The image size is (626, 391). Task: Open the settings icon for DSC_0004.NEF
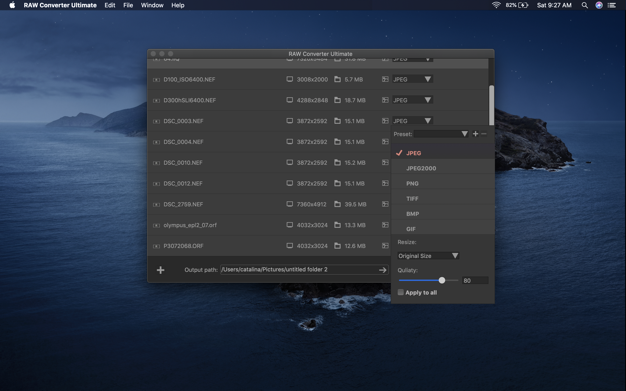(x=385, y=141)
